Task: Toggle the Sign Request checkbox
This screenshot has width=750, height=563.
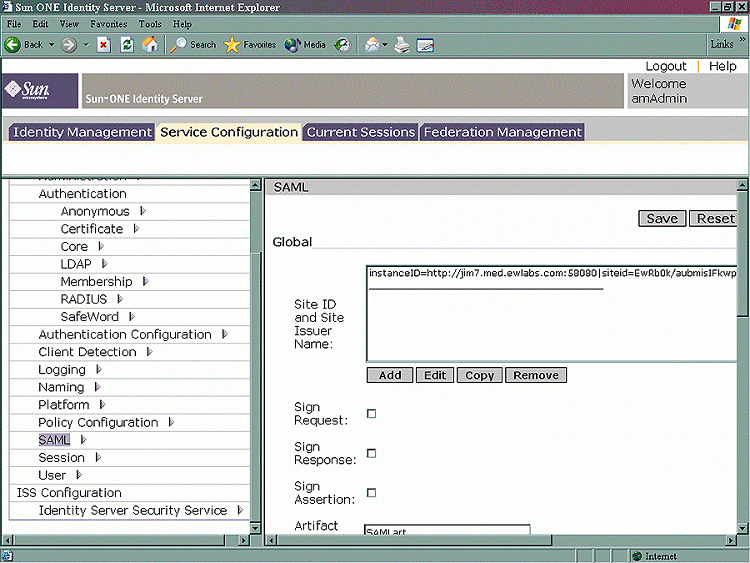Action: [371, 414]
